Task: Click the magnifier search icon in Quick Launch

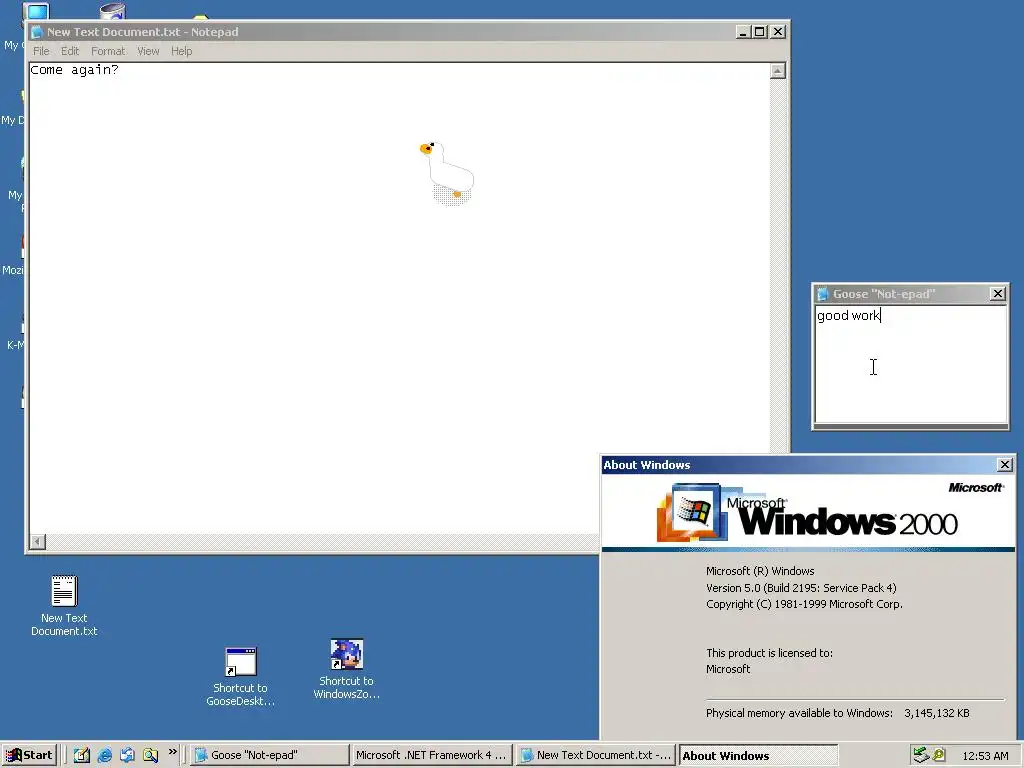Action: click(x=150, y=755)
